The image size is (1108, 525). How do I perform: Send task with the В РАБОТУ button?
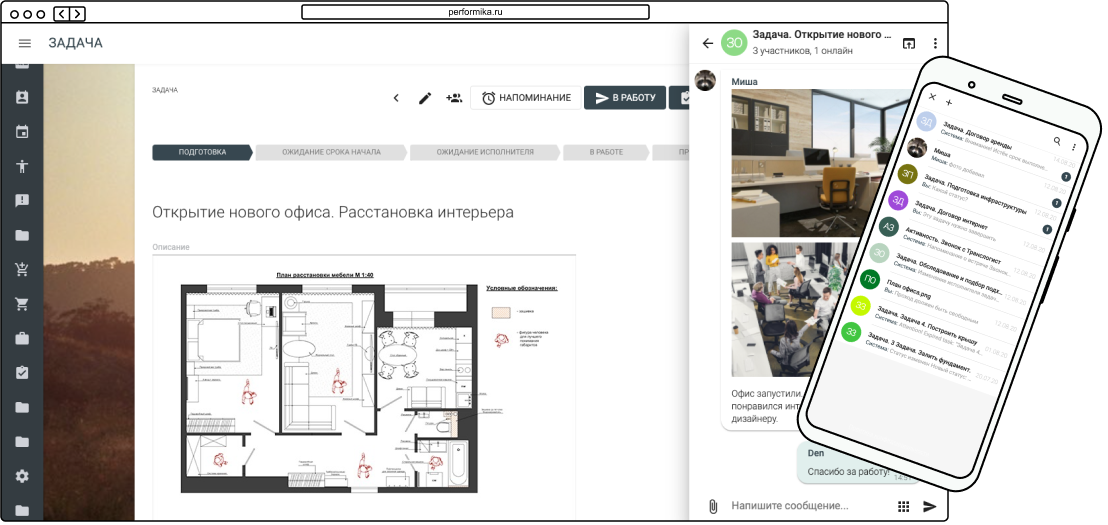pos(625,98)
